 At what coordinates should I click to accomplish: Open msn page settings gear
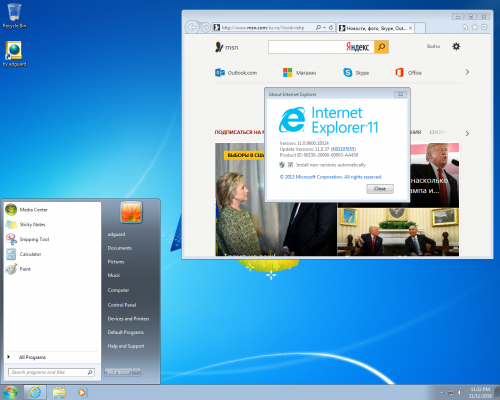coord(456,46)
